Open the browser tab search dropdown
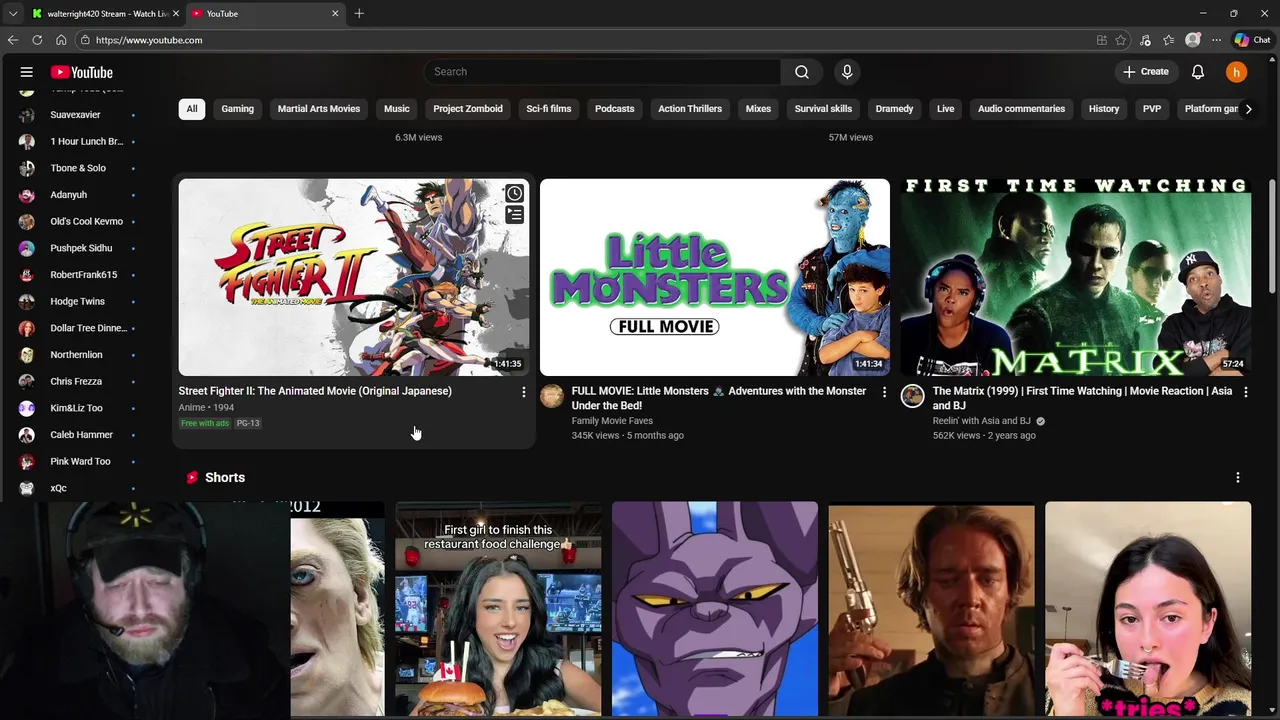Screen dimensions: 1280x720 point(13,13)
